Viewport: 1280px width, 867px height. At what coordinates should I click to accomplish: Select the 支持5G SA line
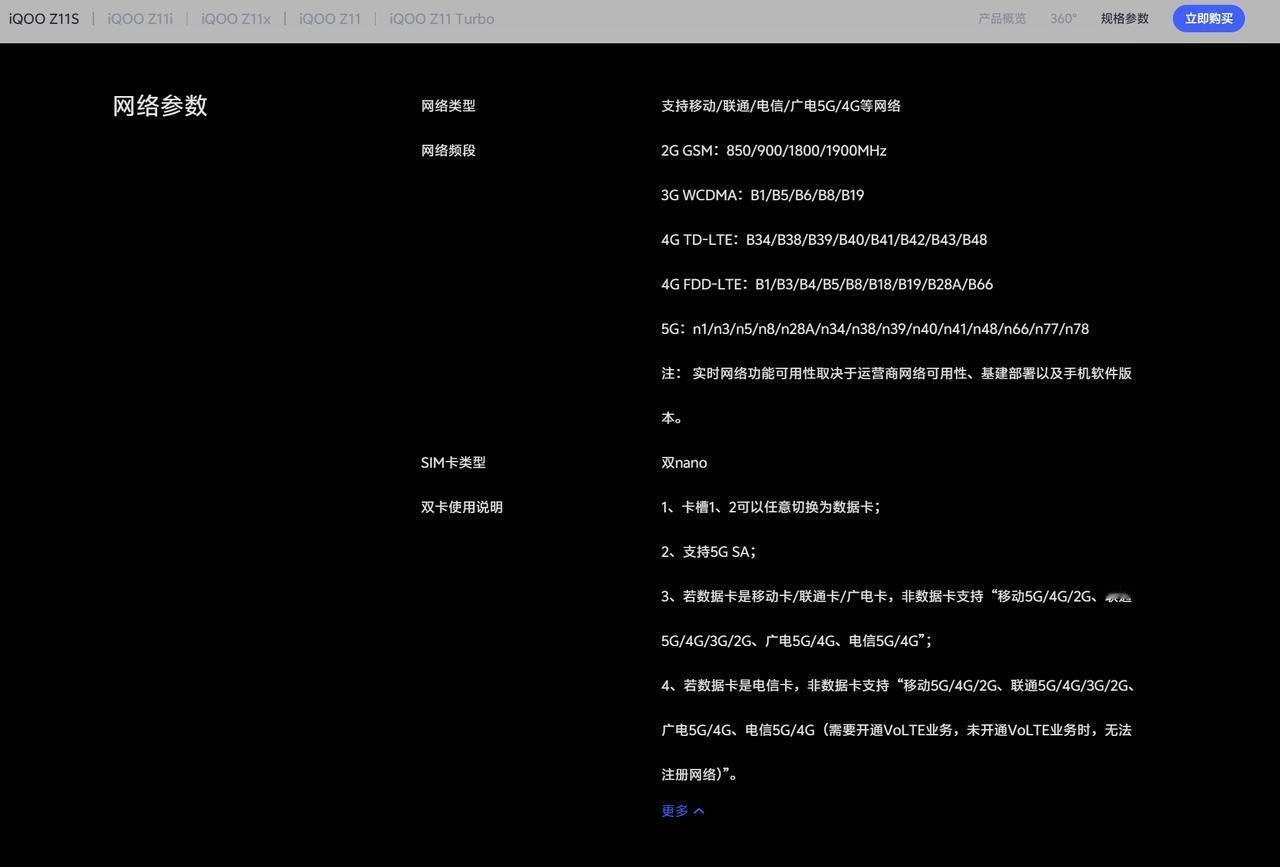709,552
